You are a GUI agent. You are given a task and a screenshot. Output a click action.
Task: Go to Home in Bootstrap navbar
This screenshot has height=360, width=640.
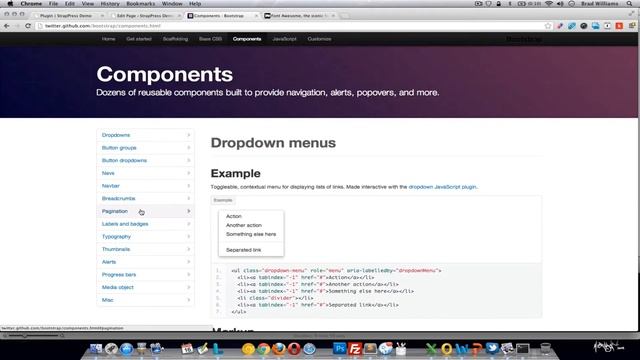(x=108, y=39)
